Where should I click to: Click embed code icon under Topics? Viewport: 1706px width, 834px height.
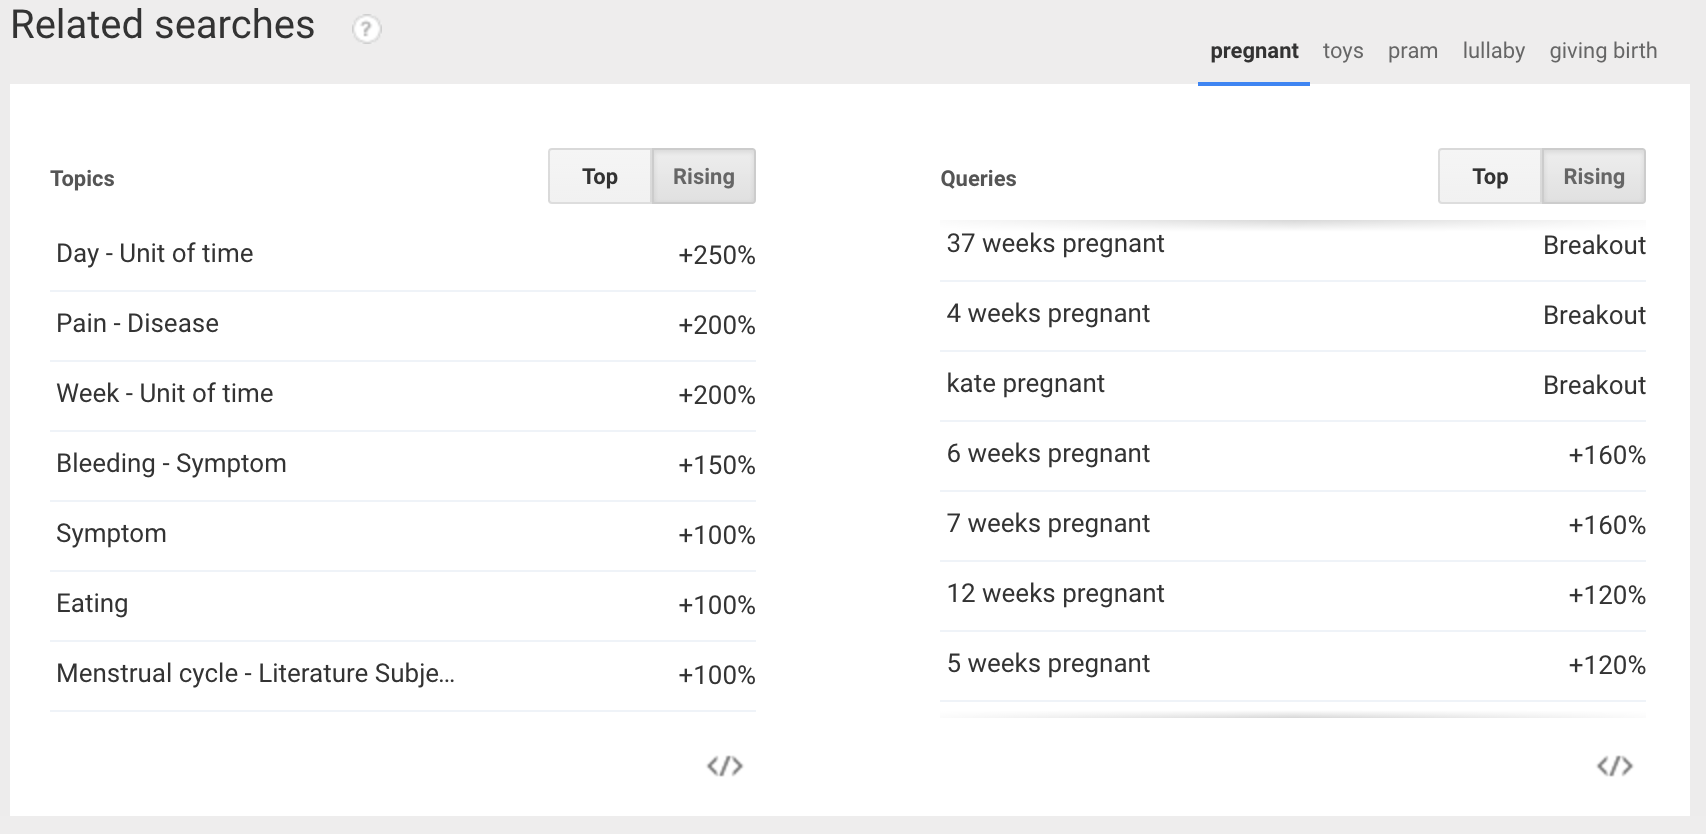click(x=724, y=766)
